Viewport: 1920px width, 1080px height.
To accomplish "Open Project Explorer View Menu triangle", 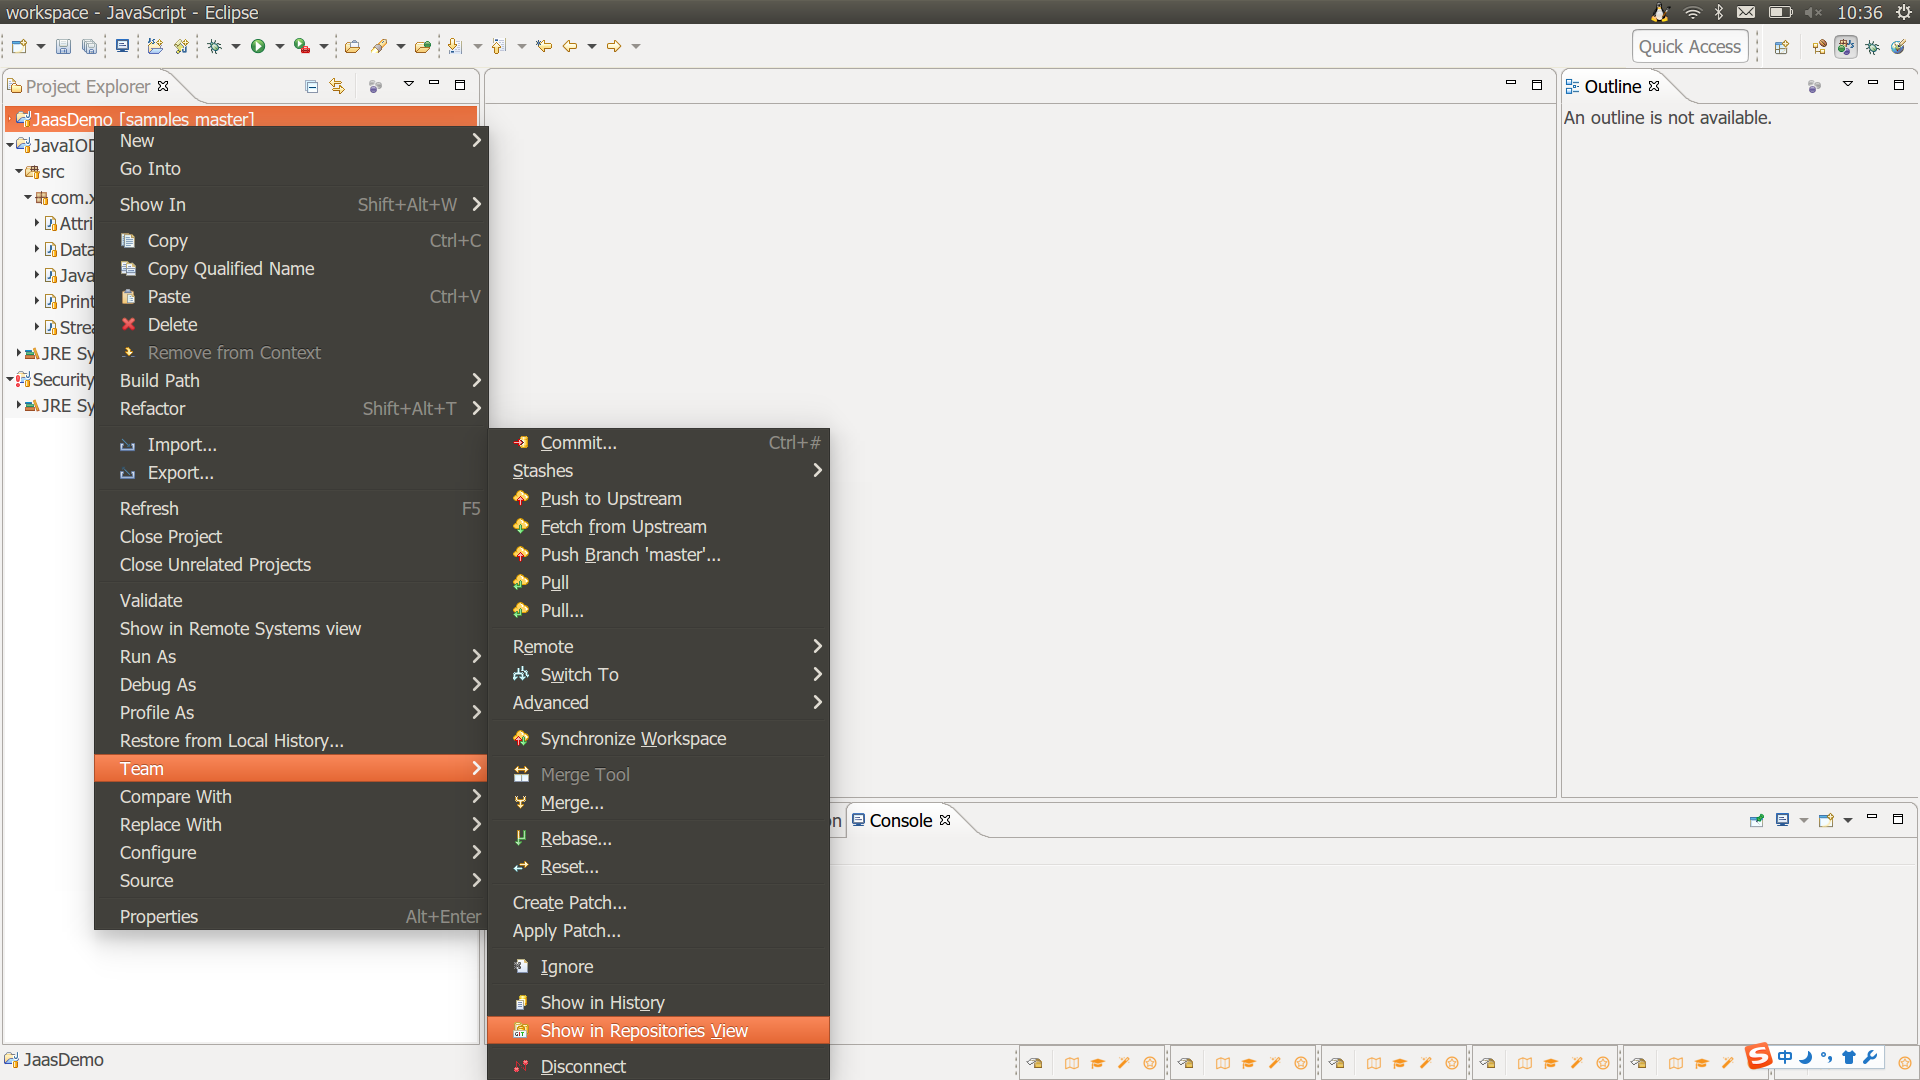I will click(409, 85).
